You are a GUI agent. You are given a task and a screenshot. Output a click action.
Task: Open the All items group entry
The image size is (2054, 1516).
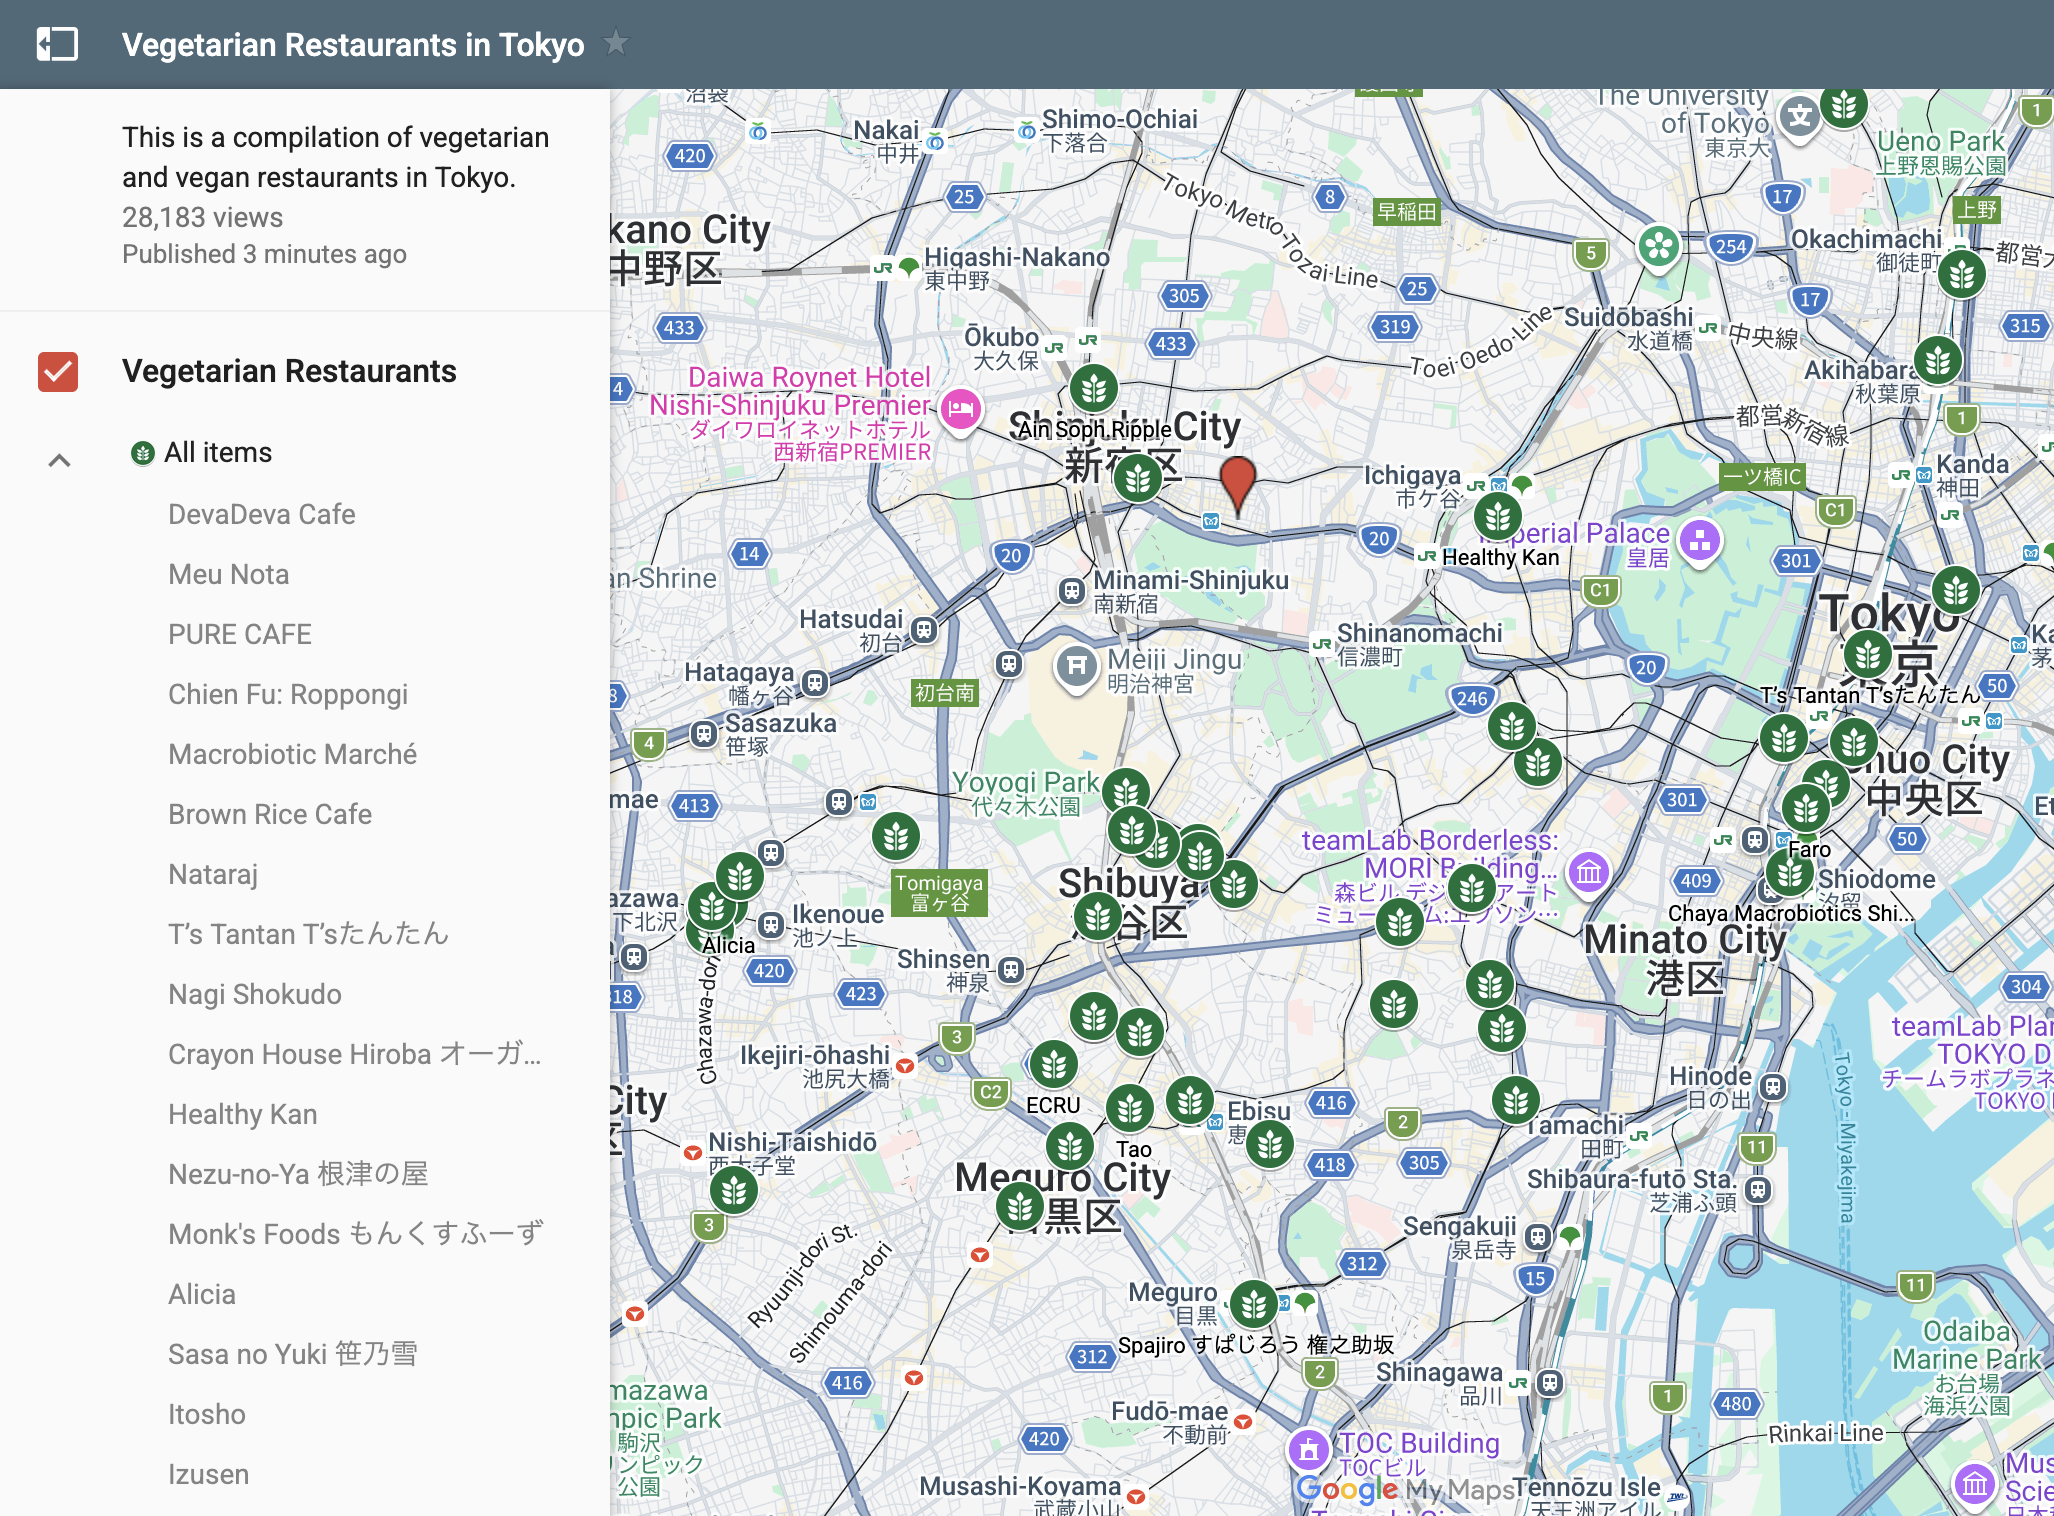click(217, 453)
